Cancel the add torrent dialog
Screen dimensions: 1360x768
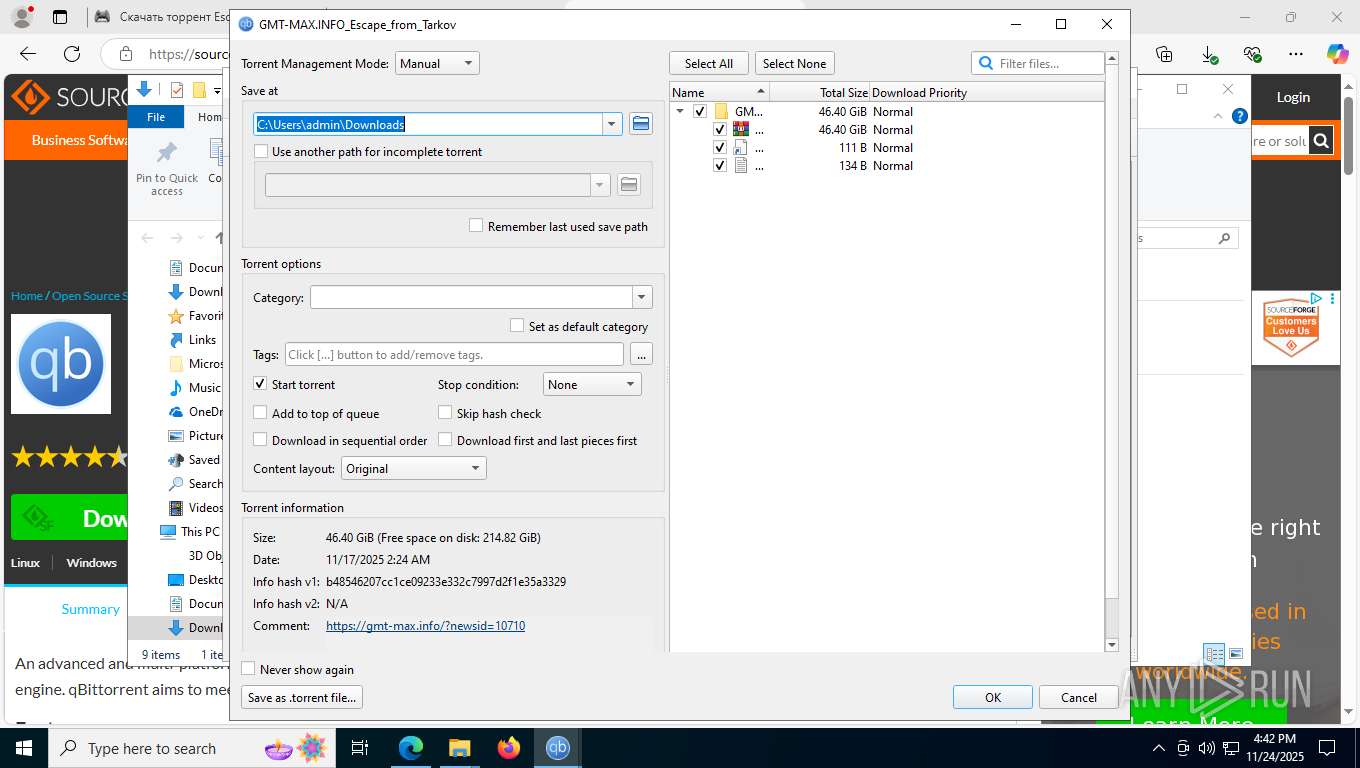[x=1079, y=697]
